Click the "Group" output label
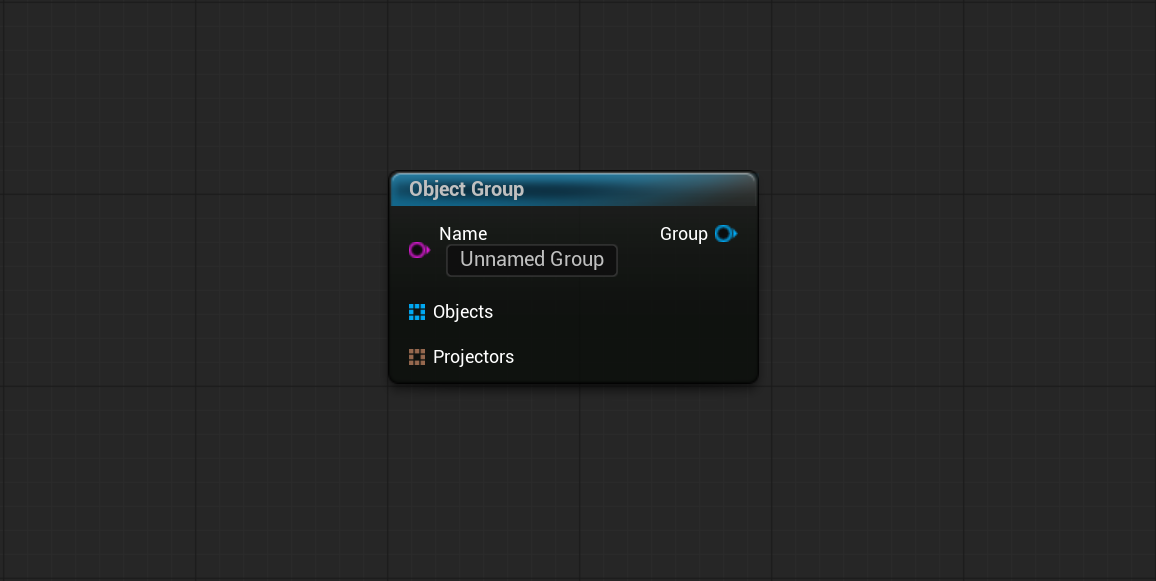Screen dimensions: 1156x581 click(683, 234)
